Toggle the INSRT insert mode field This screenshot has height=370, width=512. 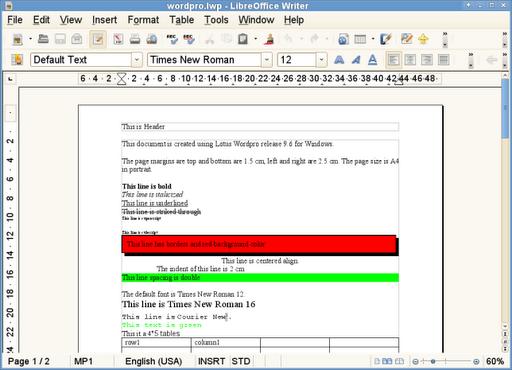211,361
